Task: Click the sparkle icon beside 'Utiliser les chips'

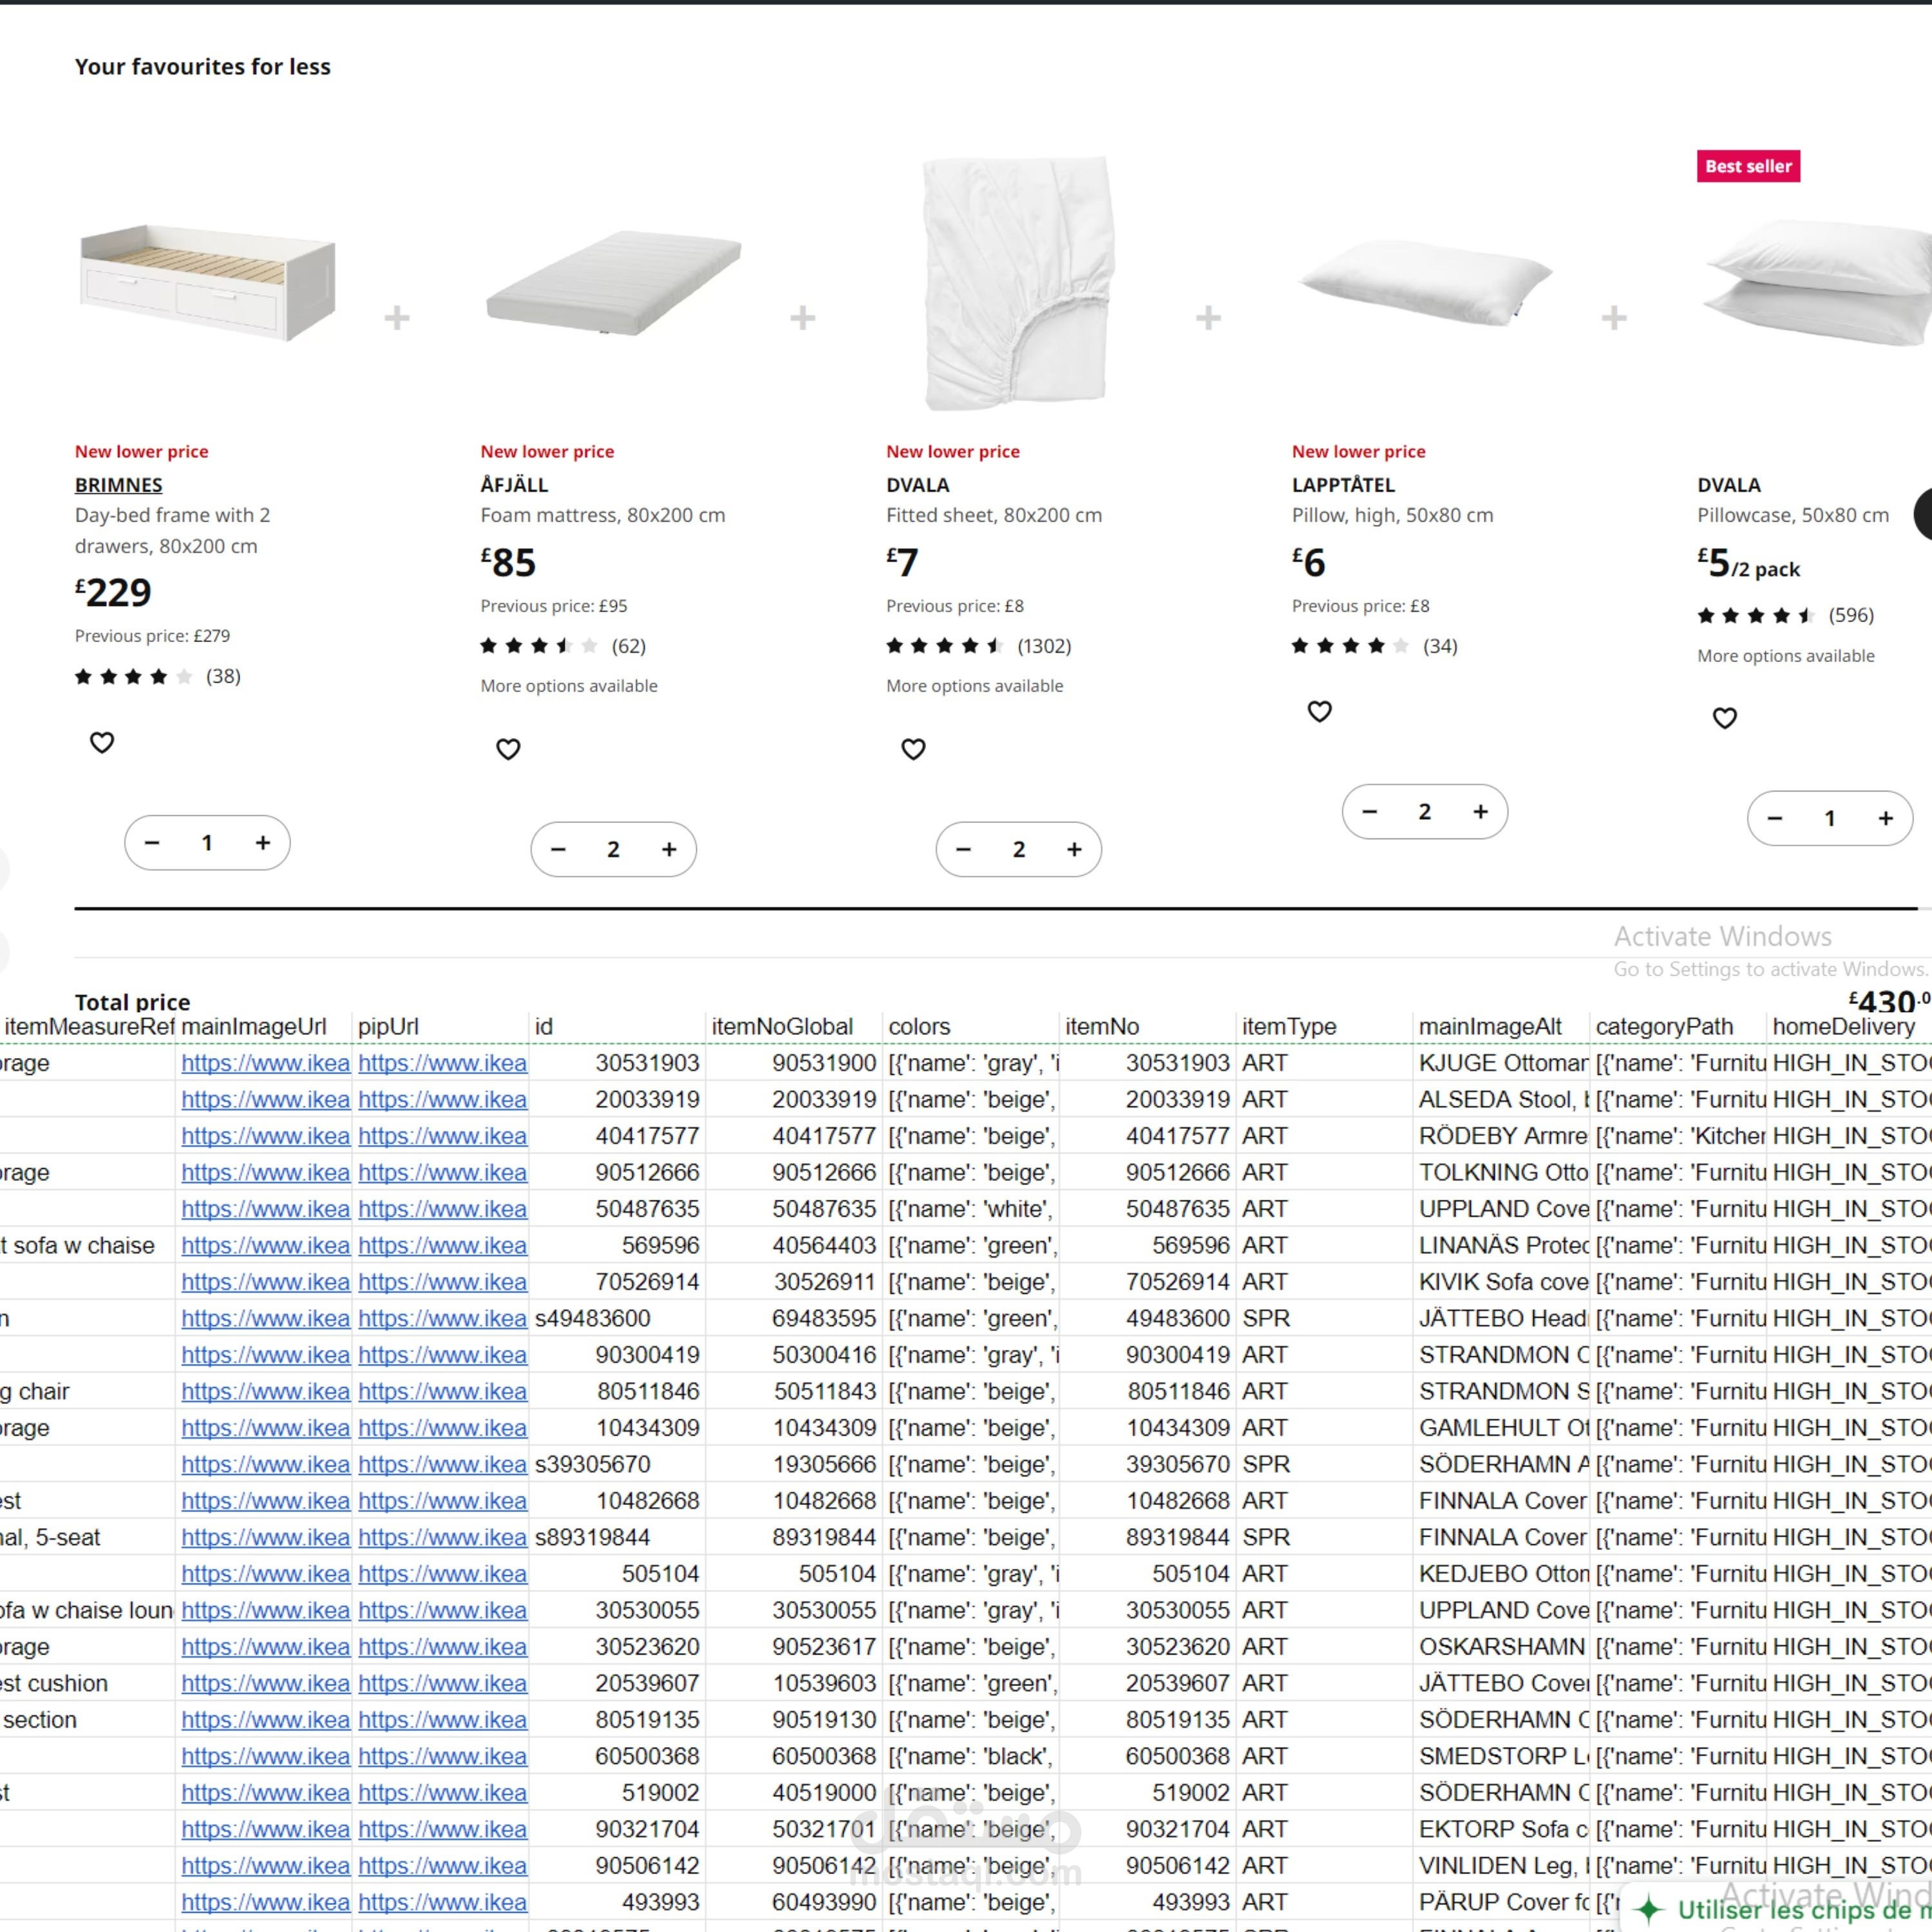Action: (x=1649, y=1909)
